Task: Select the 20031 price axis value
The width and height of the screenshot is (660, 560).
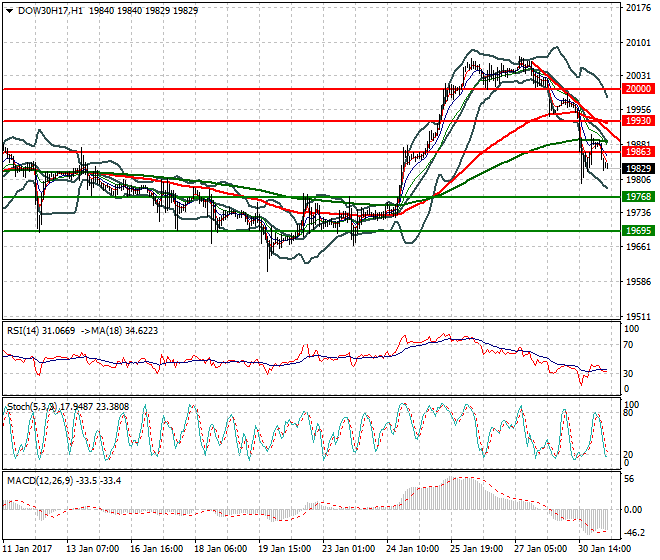Action: pos(638,76)
